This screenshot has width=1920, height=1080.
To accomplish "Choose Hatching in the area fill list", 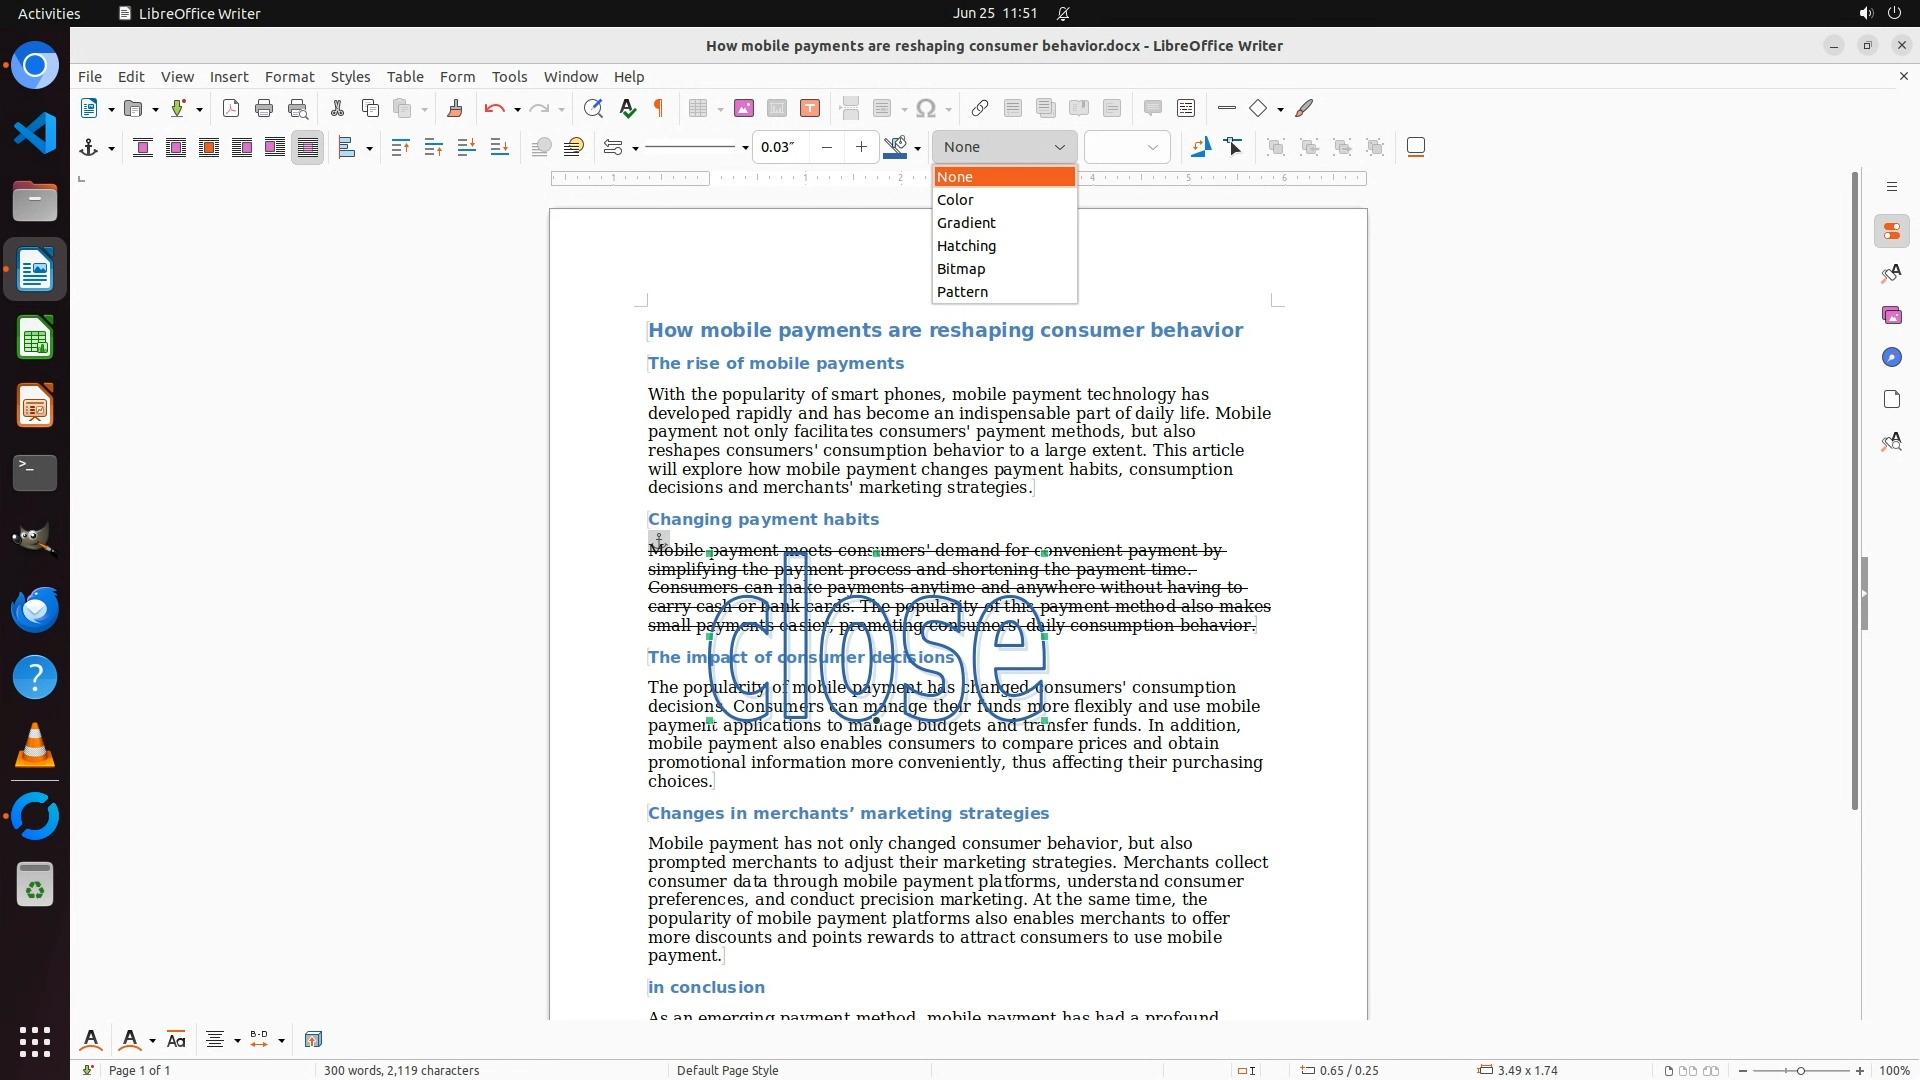I will pos(966,246).
